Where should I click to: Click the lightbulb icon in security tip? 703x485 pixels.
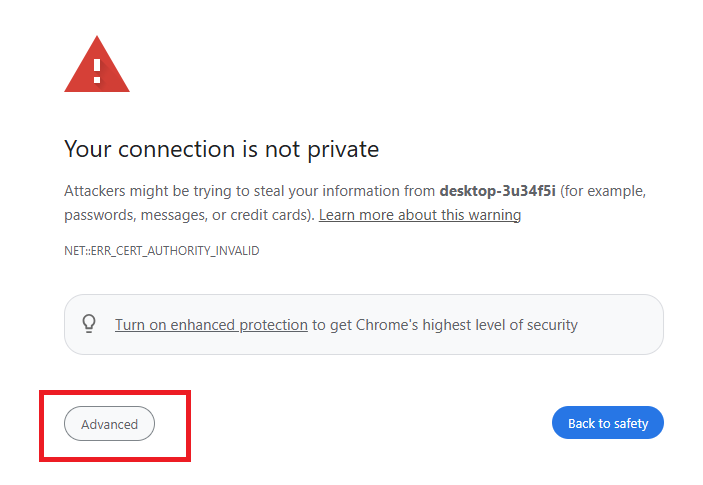click(x=89, y=324)
